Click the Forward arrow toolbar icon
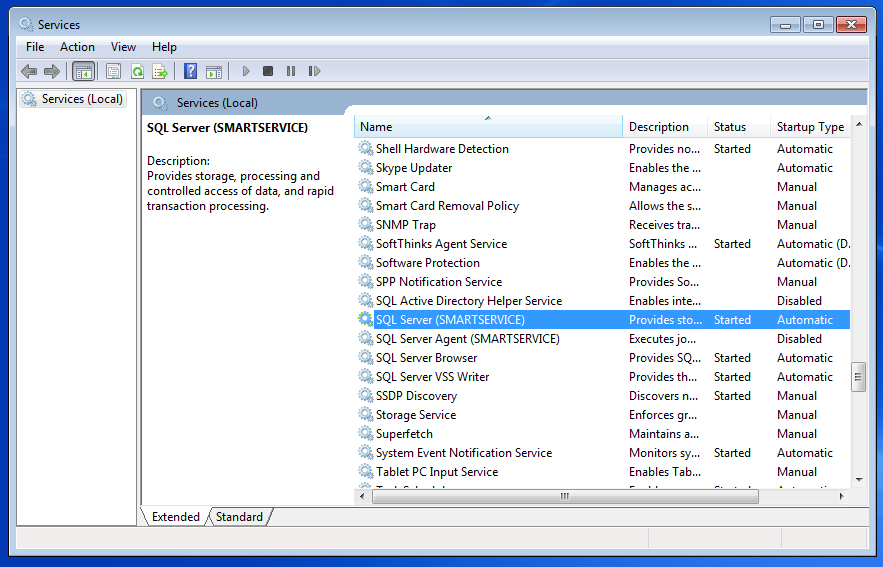 click(52, 72)
